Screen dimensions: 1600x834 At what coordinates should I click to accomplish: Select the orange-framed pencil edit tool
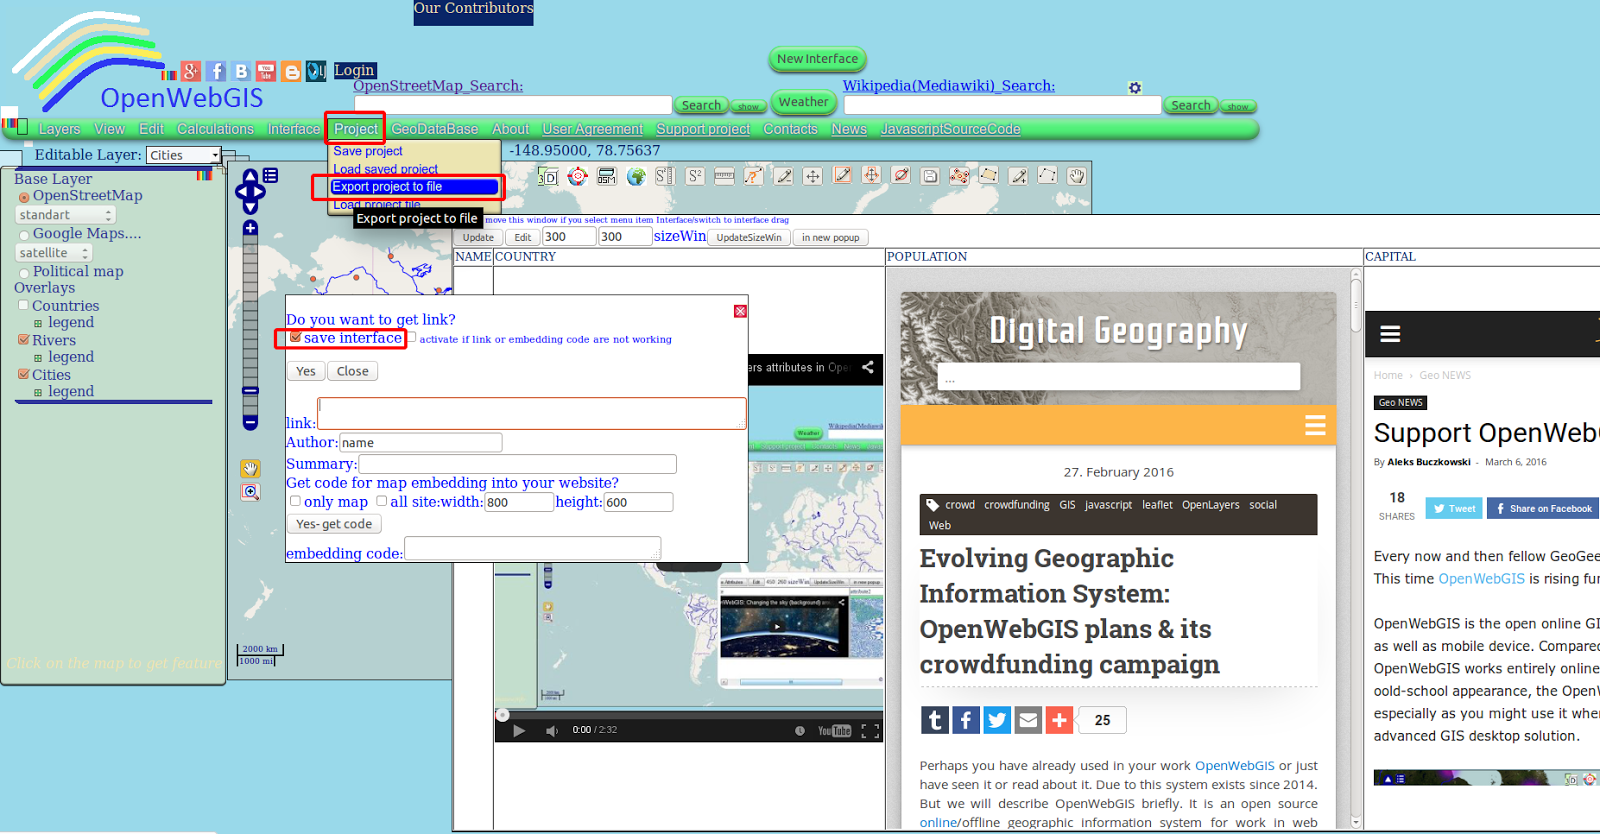click(x=843, y=176)
